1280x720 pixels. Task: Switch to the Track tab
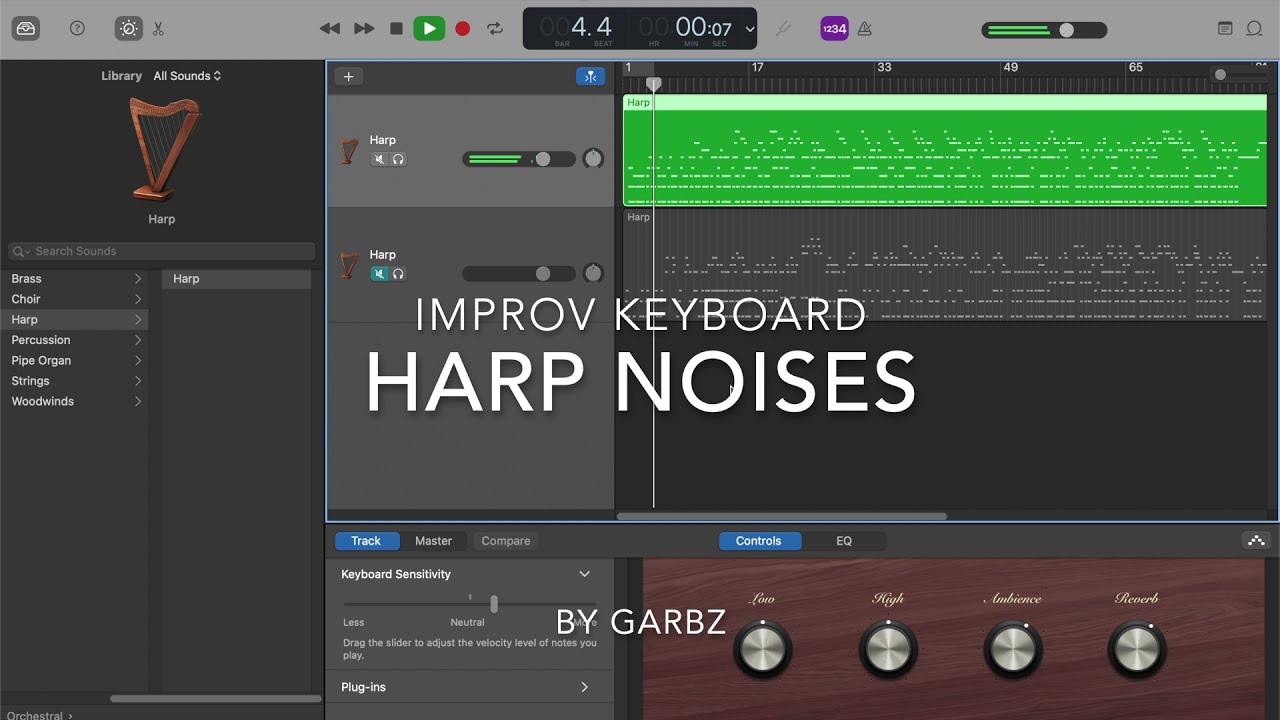366,541
